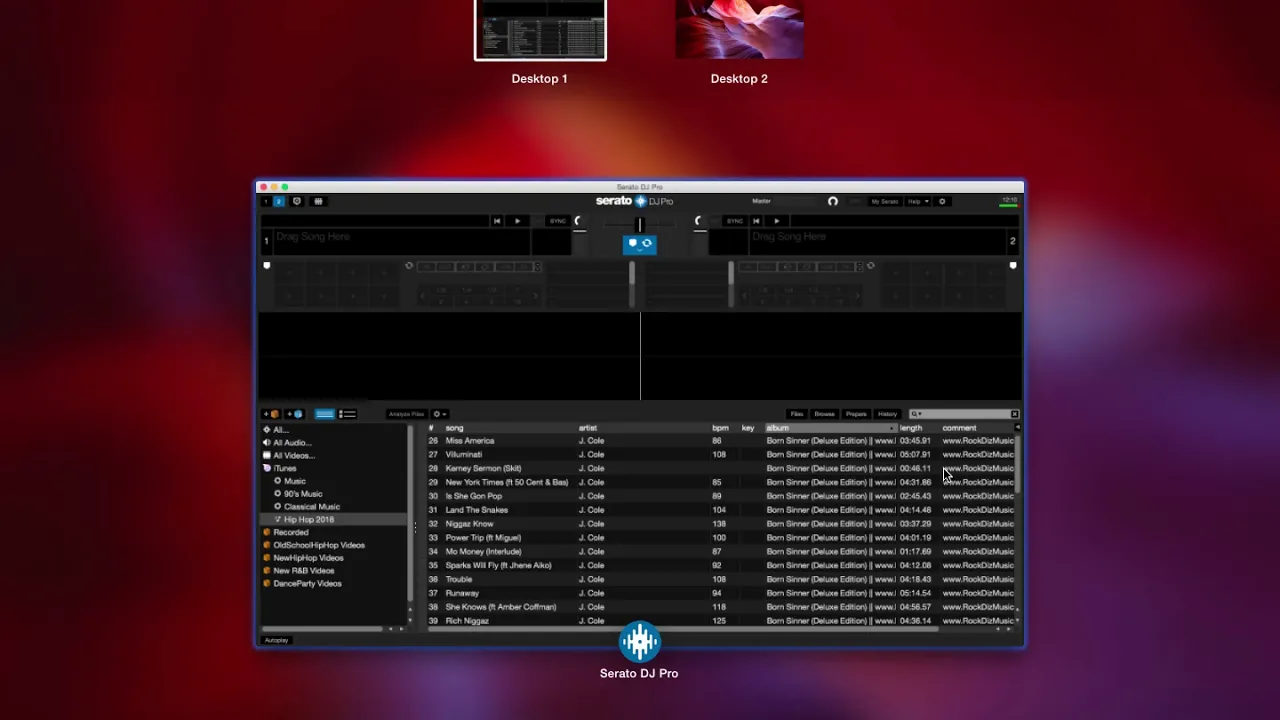Image resolution: width=1280 pixels, height=720 pixels.
Task: Click the My Serato button
Action: point(884,201)
